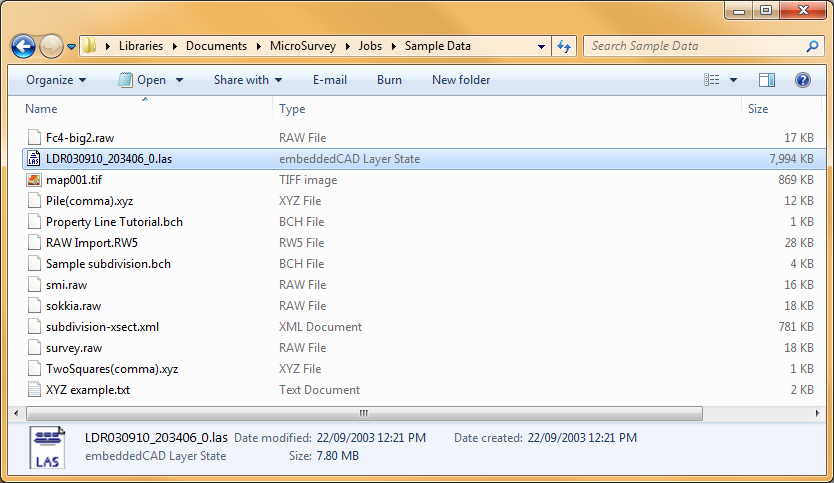Sort files by Name column header
This screenshot has width=834, height=483.
click(41, 109)
